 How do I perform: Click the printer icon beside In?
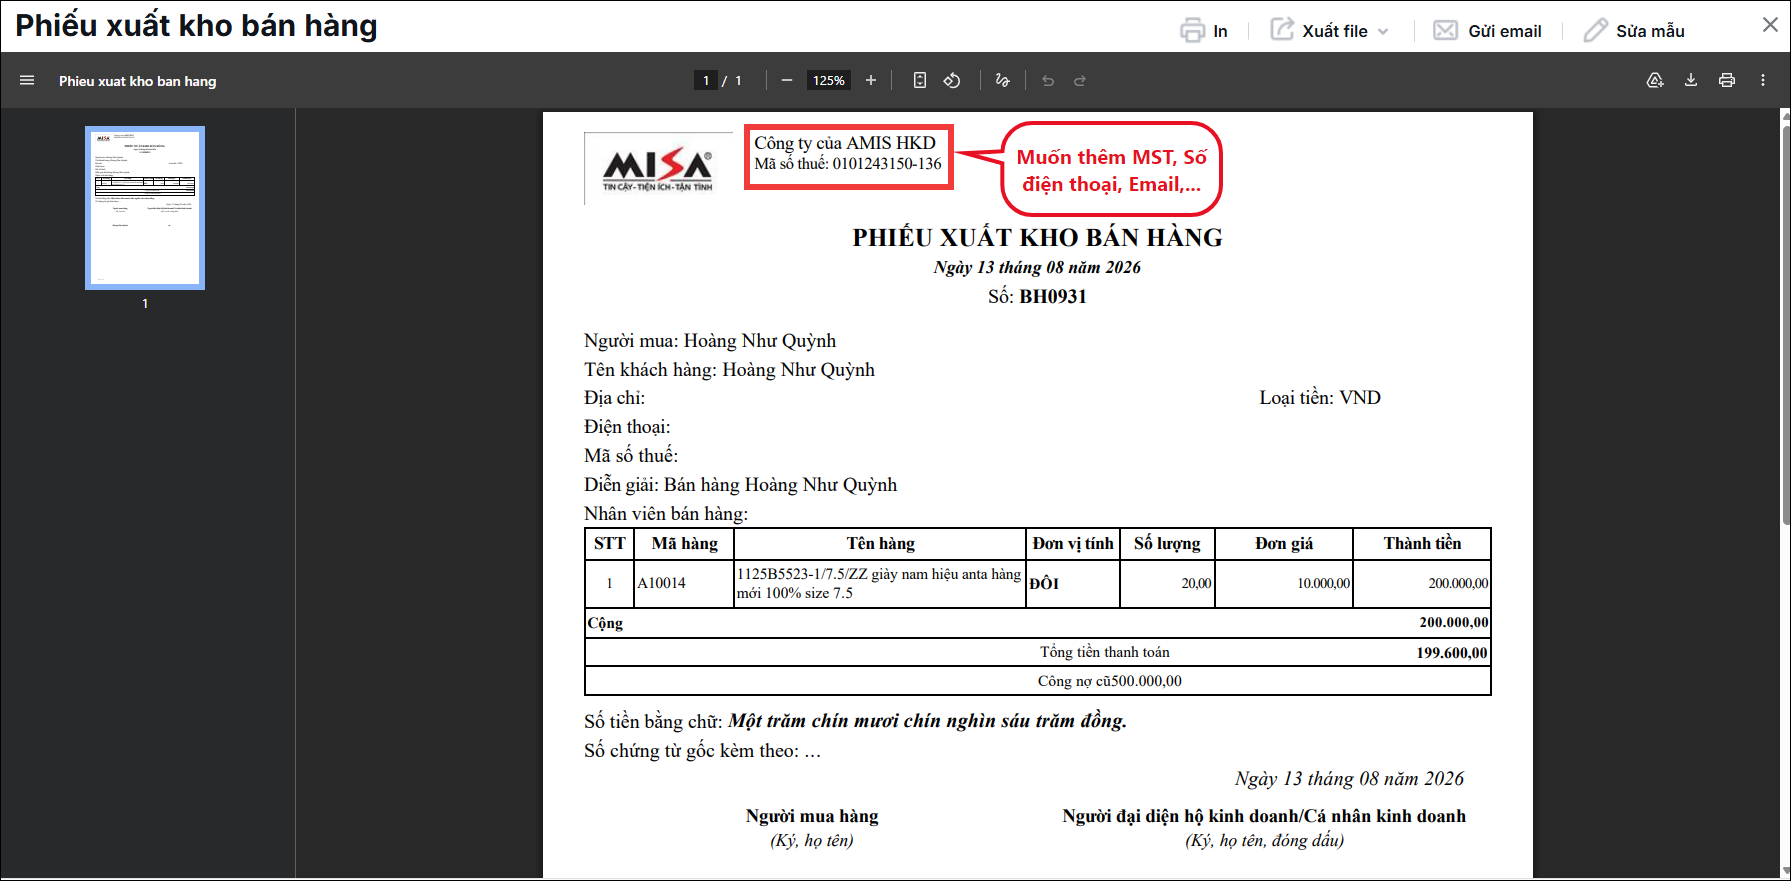click(1192, 31)
